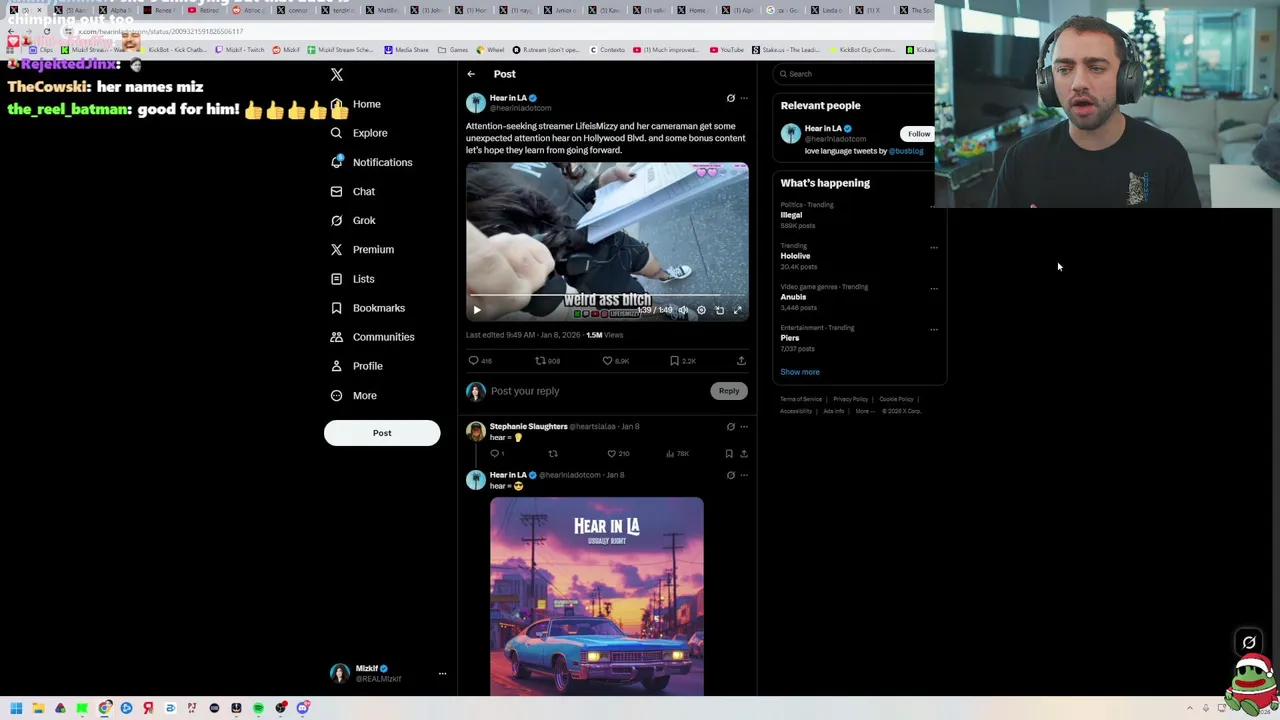The image size is (1280, 720).
Task: Click the X search box
Action: (855, 74)
